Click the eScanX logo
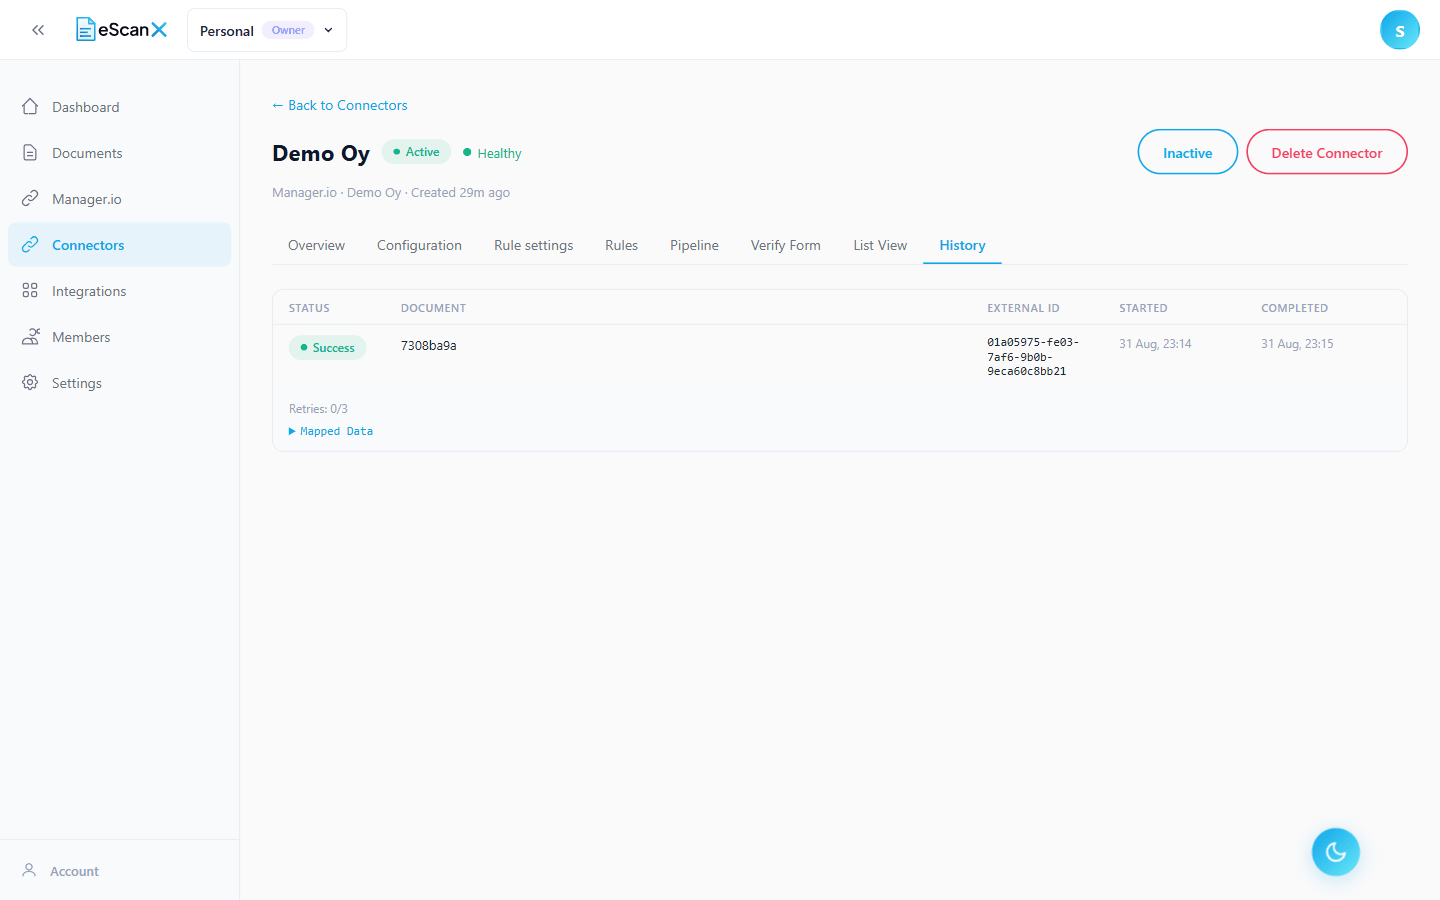Image resolution: width=1440 pixels, height=900 pixels. click(121, 30)
